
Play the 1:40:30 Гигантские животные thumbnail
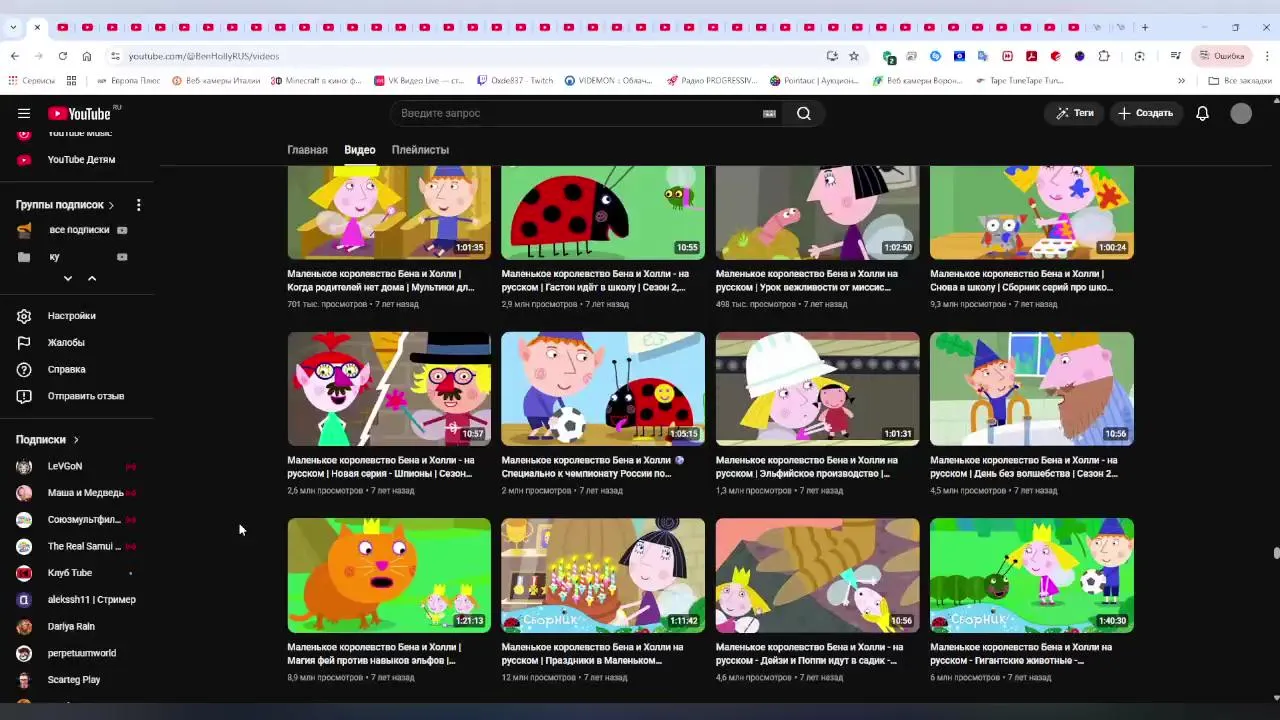click(1032, 575)
